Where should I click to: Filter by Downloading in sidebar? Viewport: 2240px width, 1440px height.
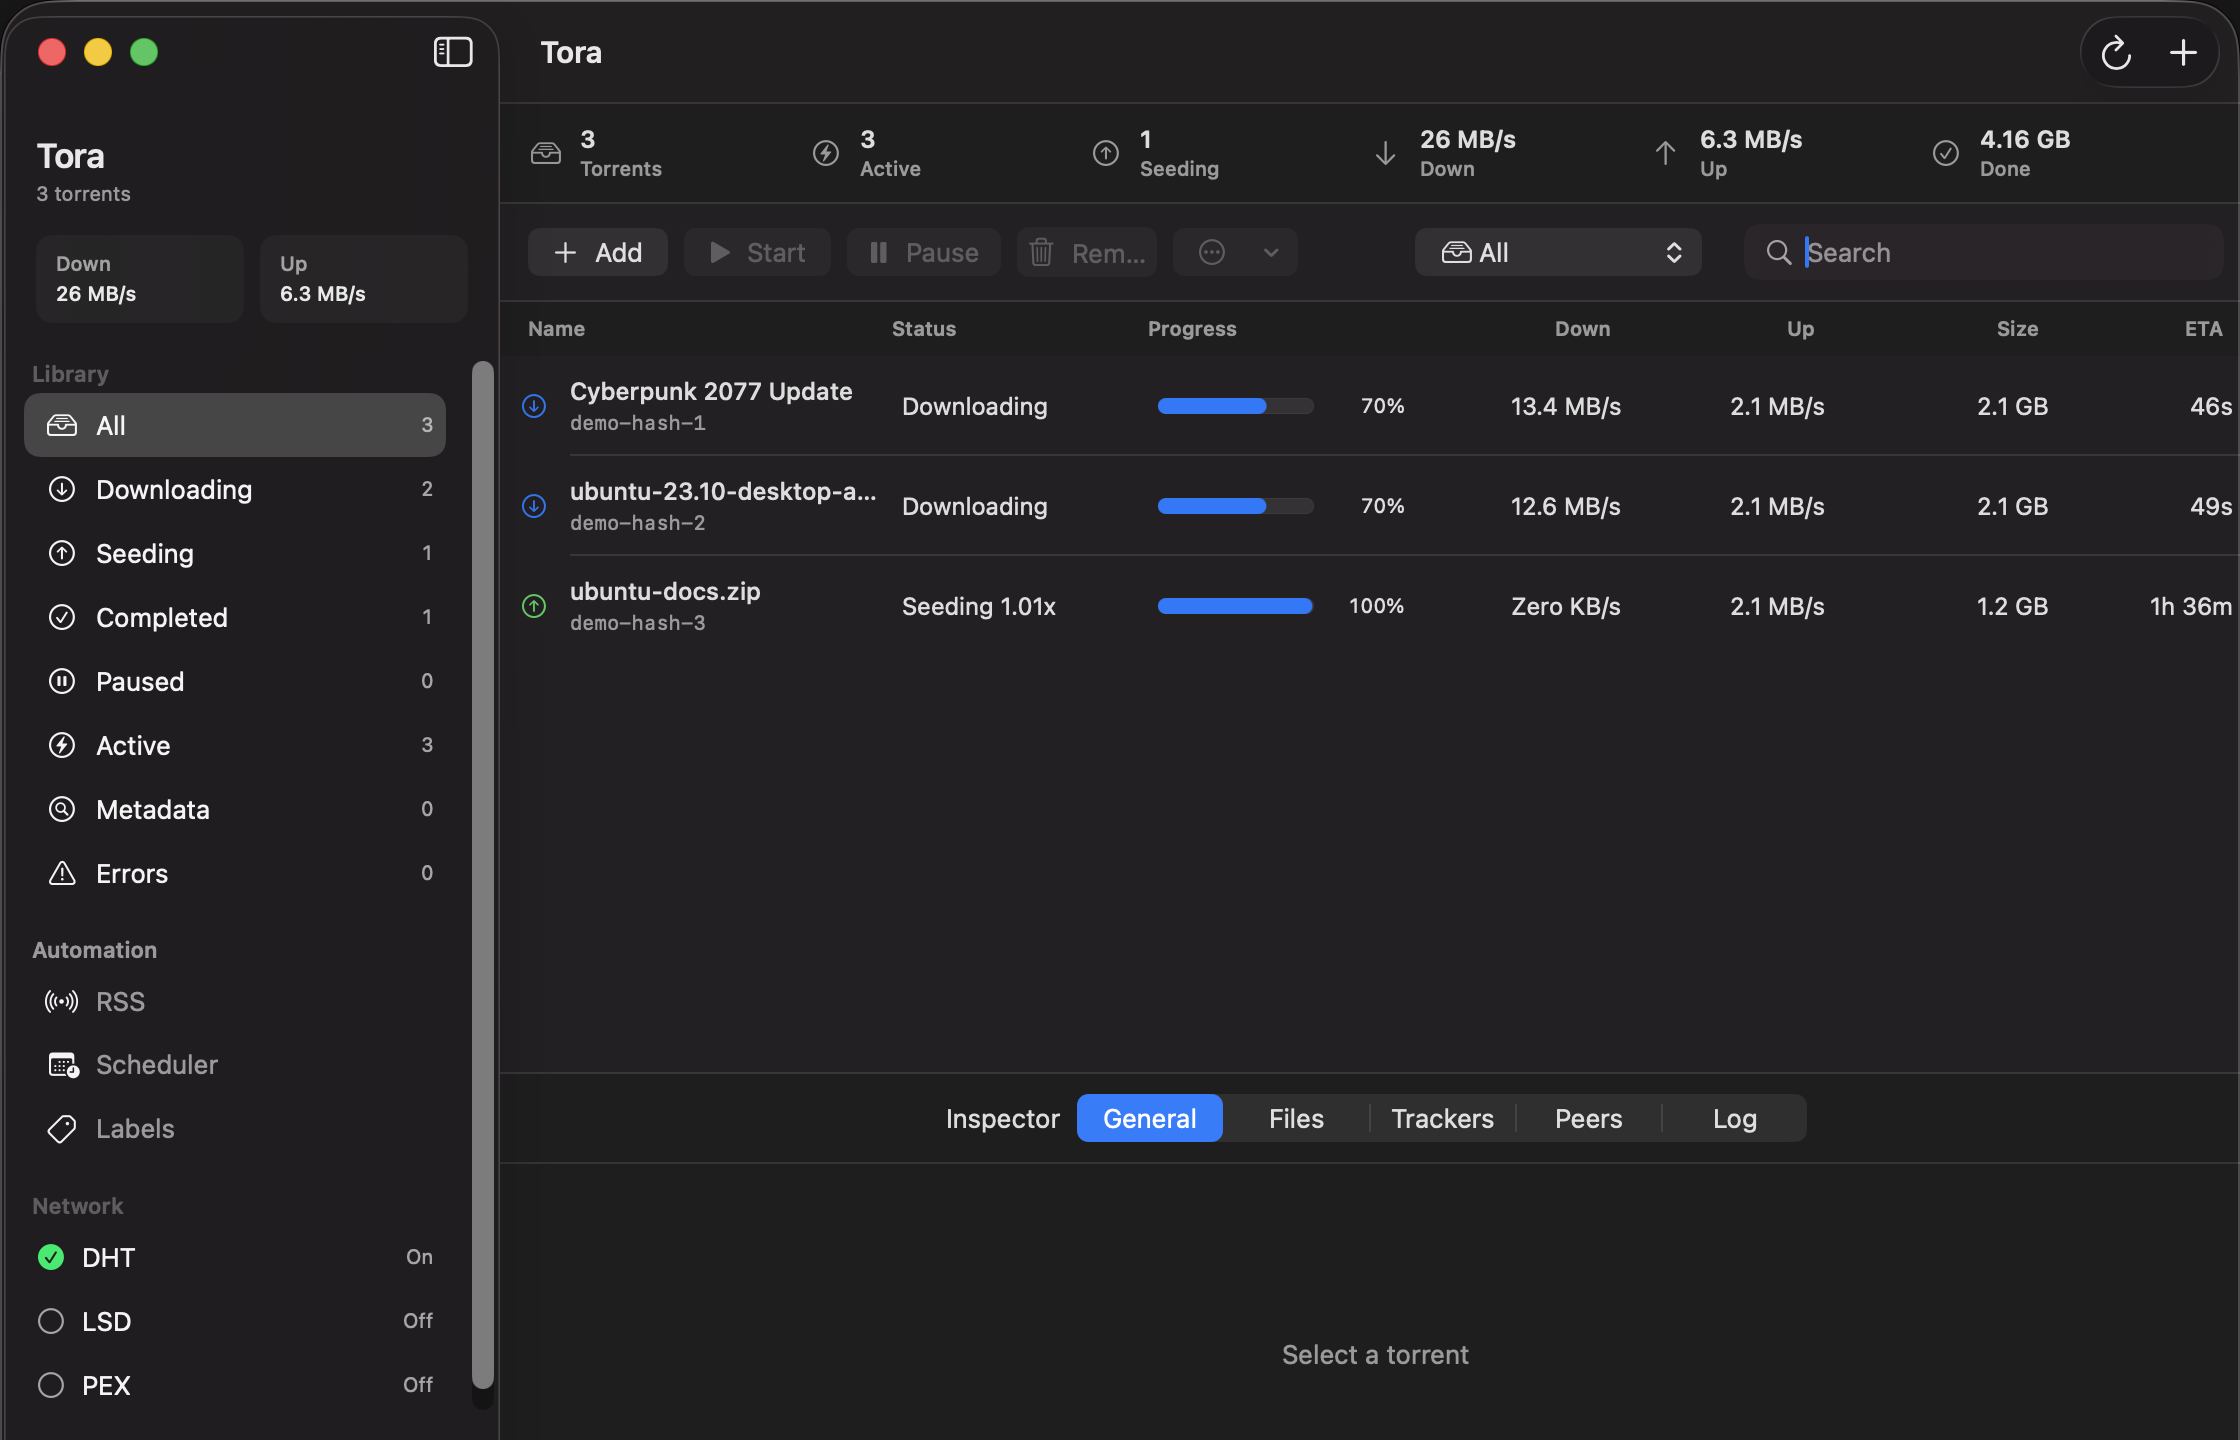[235, 489]
